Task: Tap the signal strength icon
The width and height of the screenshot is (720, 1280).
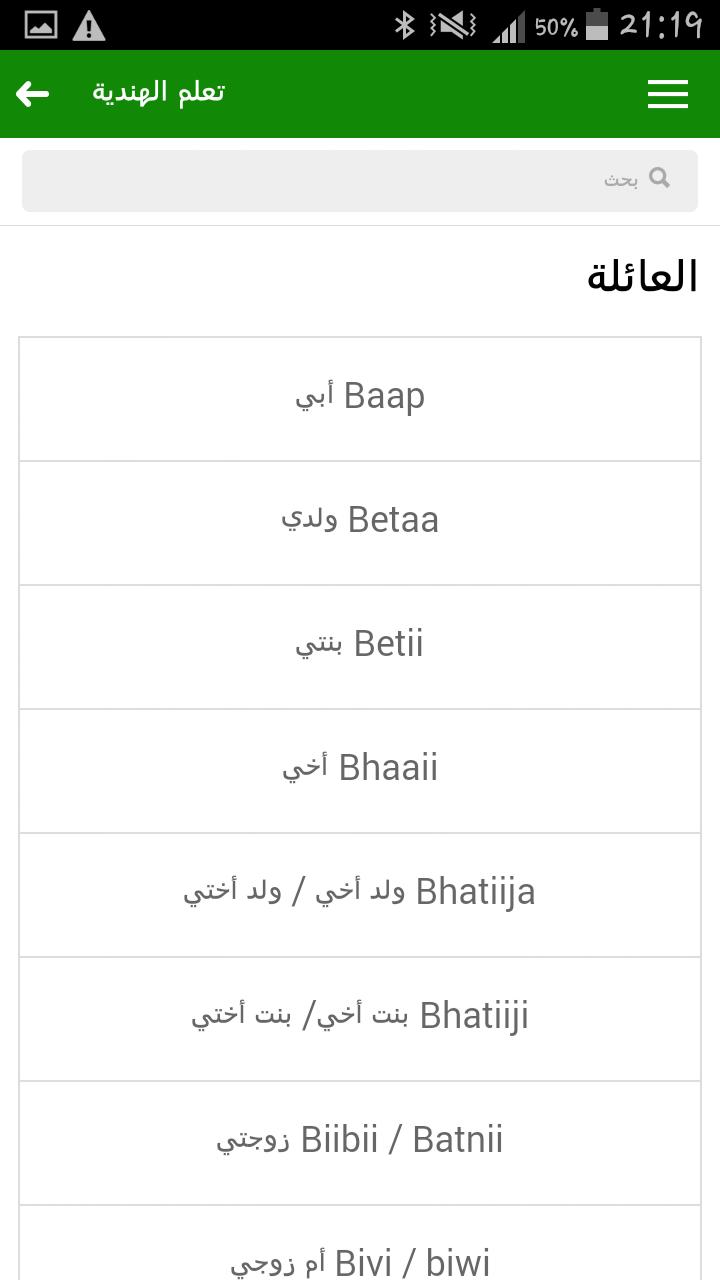Action: coord(508,26)
